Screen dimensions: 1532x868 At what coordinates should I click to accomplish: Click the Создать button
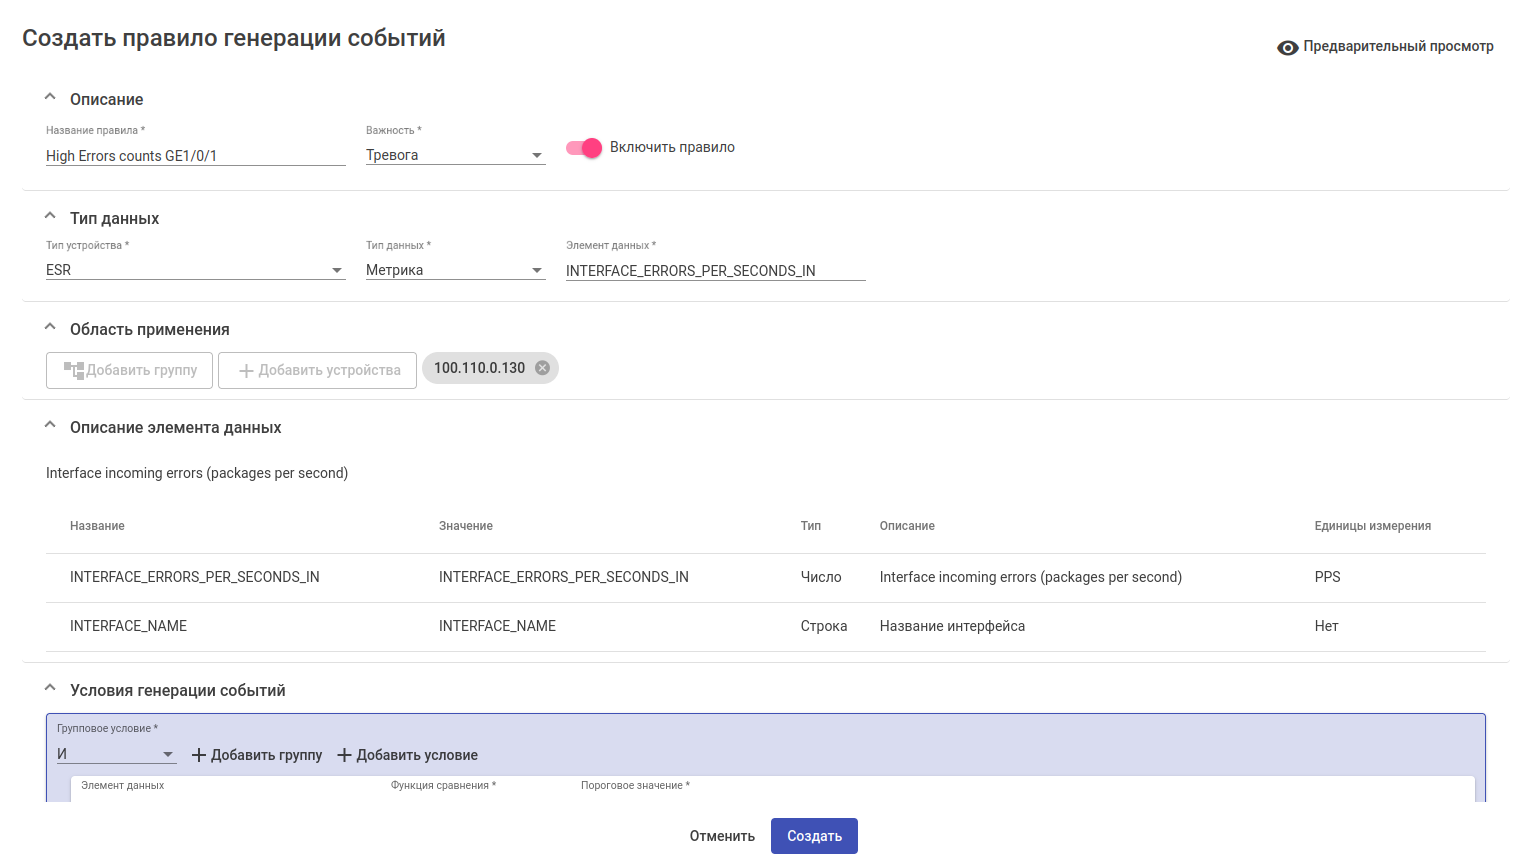click(x=814, y=836)
